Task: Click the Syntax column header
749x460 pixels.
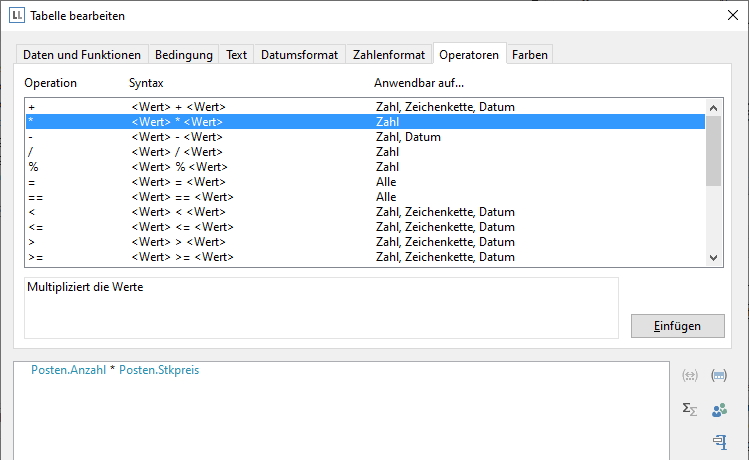Action: tap(147, 83)
